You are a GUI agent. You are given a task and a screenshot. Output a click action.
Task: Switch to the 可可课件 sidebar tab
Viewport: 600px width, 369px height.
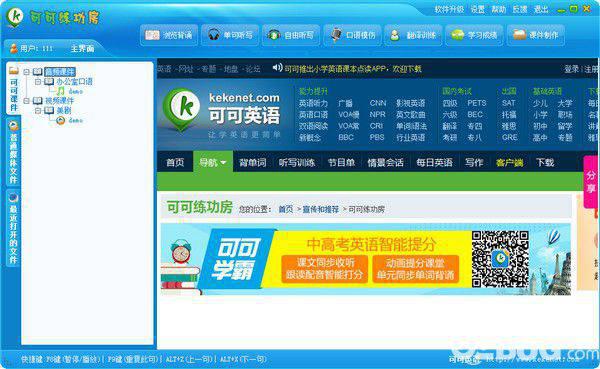click(x=14, y=89)
